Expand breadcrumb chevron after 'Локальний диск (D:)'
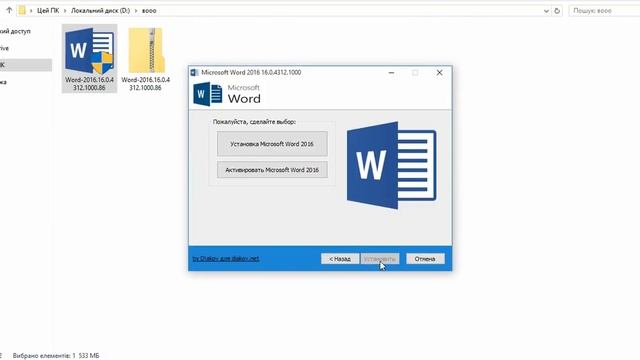This screenshot has height=360, width=640. [136, 11]
